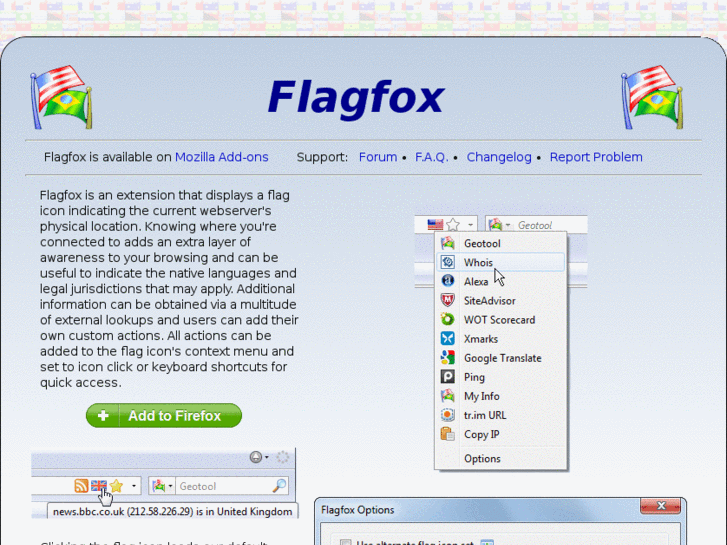Viewport: 727px width, 545px height.
Task: Click the magnifying glass search icon
Action: [280, 486]
